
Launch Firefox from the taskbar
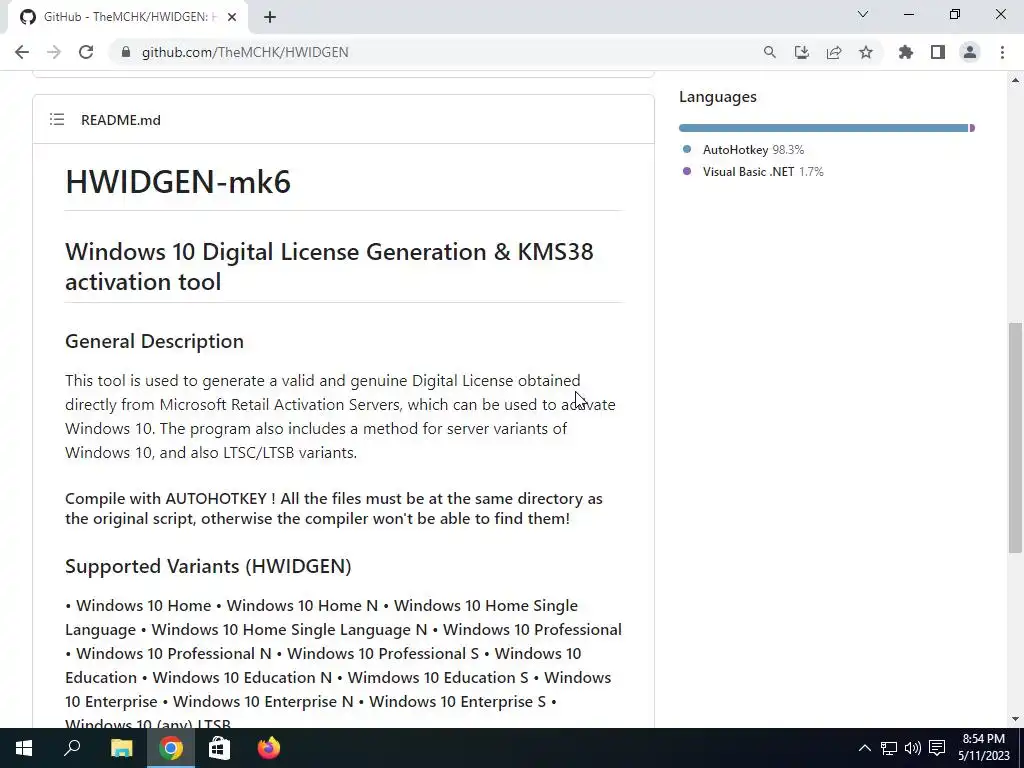coord(268,748)
